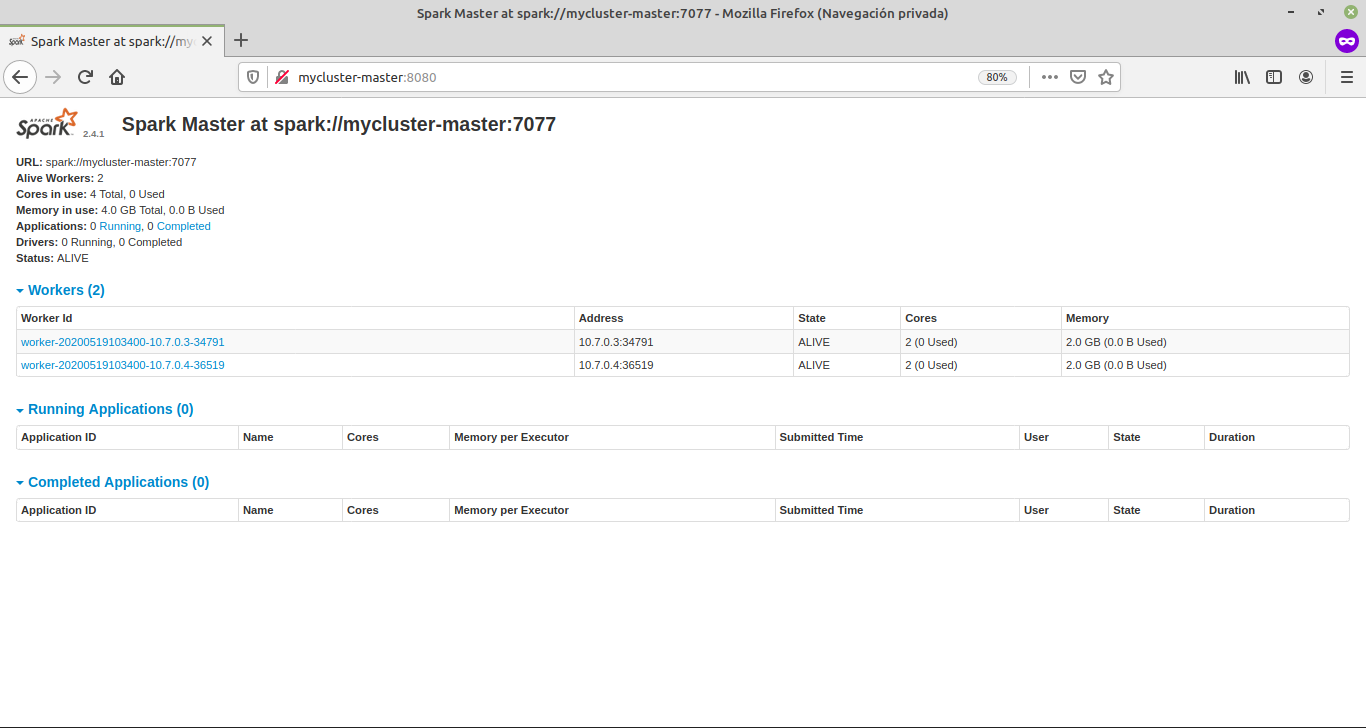Show sidebars toolbar icon

coord(1274,77)
